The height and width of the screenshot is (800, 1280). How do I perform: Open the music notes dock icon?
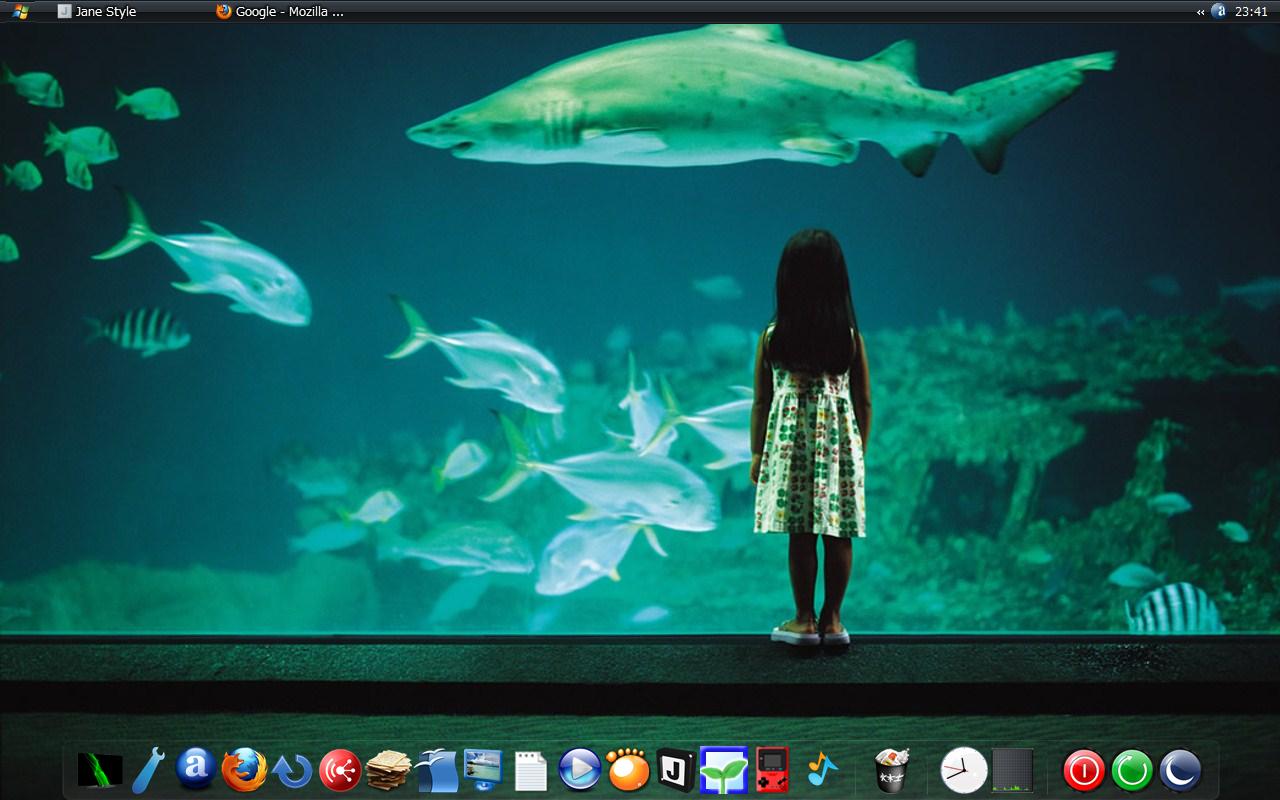[x=820, y=769]
